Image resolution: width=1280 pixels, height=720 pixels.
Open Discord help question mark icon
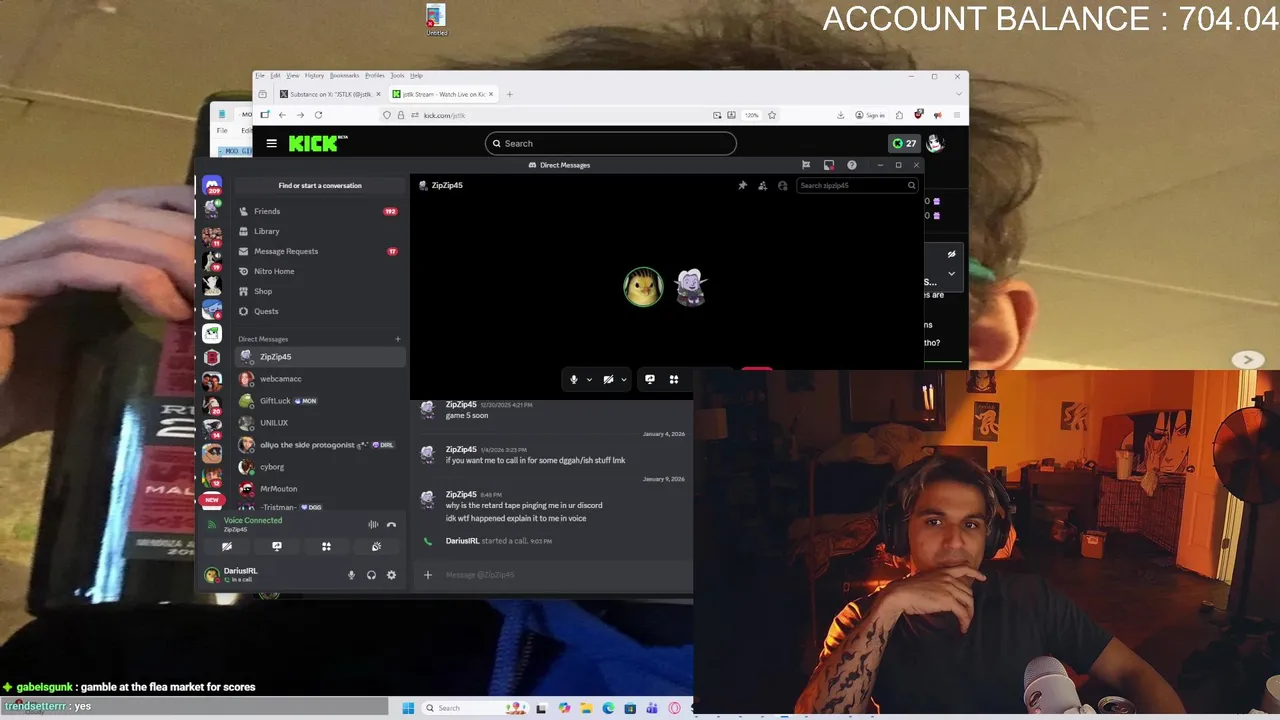(x=852, y=165)
